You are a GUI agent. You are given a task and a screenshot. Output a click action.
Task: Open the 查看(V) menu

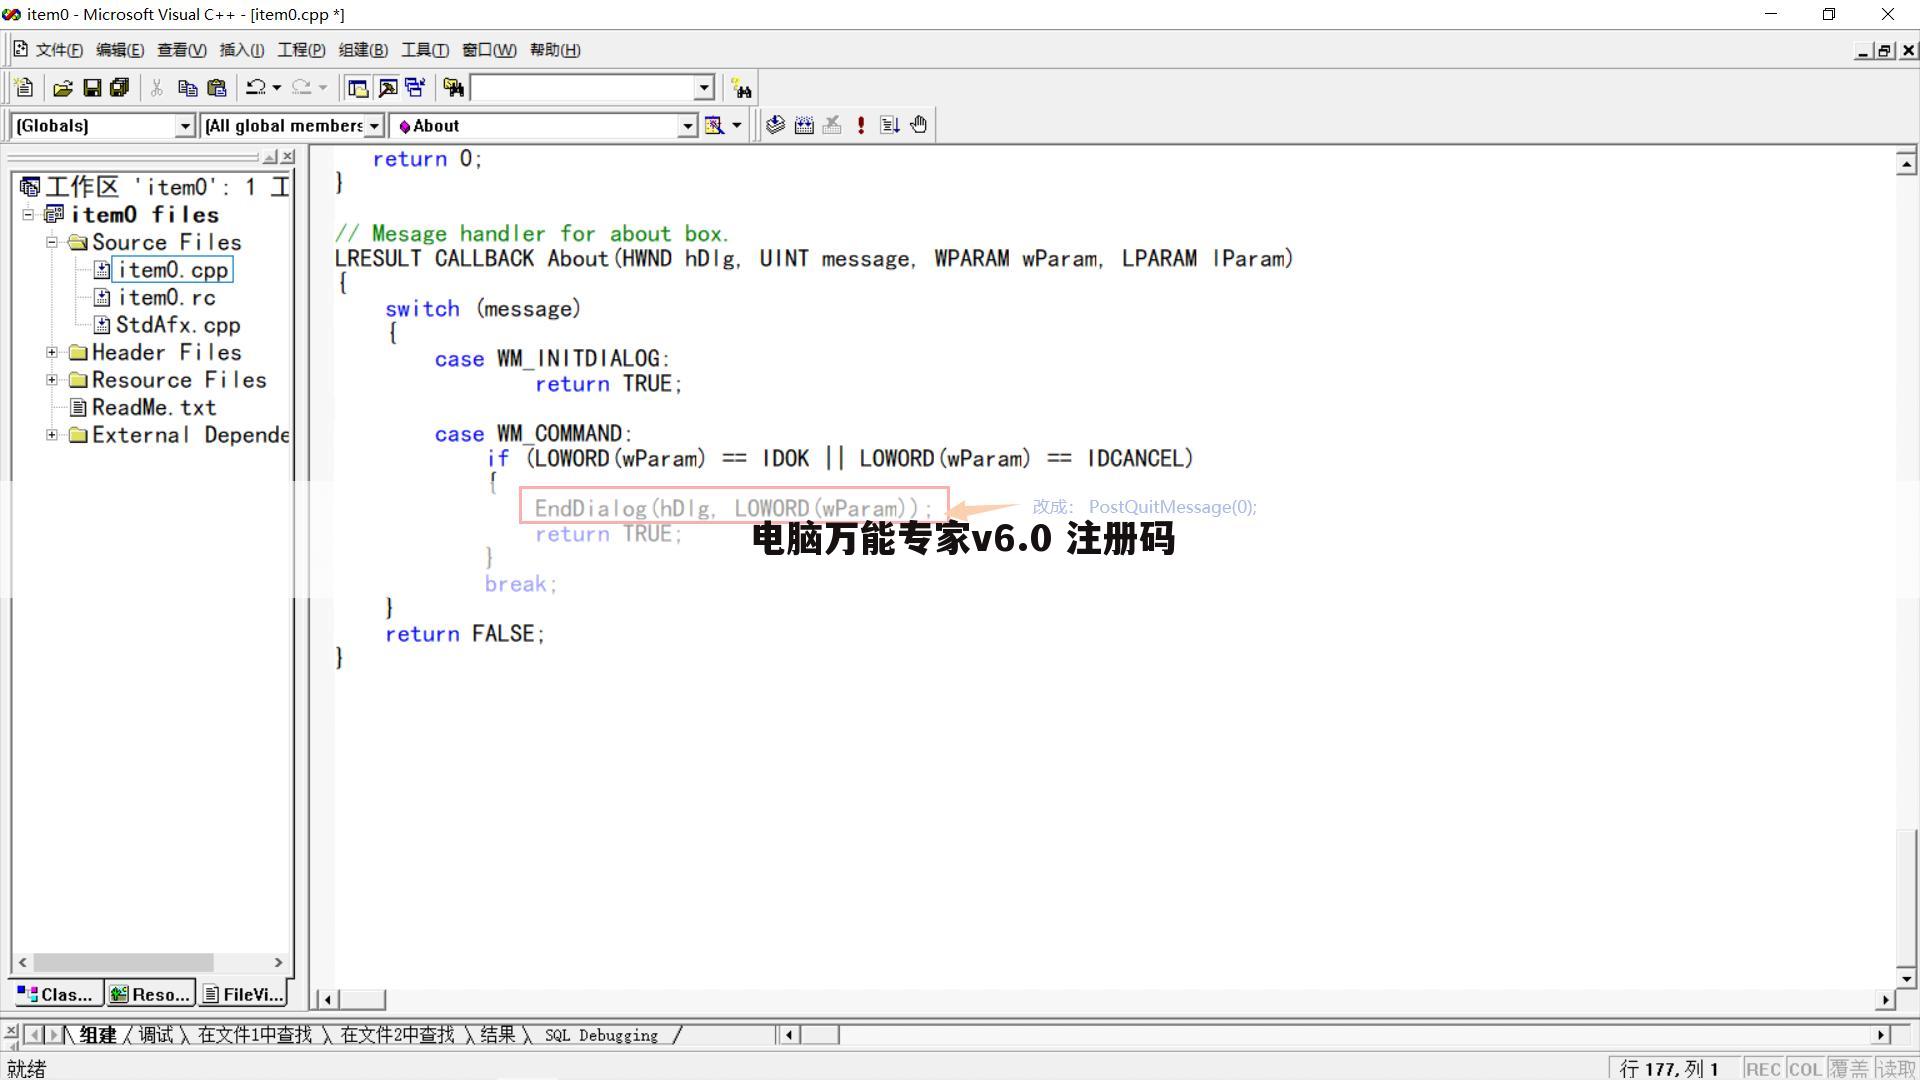click(181, 50)
